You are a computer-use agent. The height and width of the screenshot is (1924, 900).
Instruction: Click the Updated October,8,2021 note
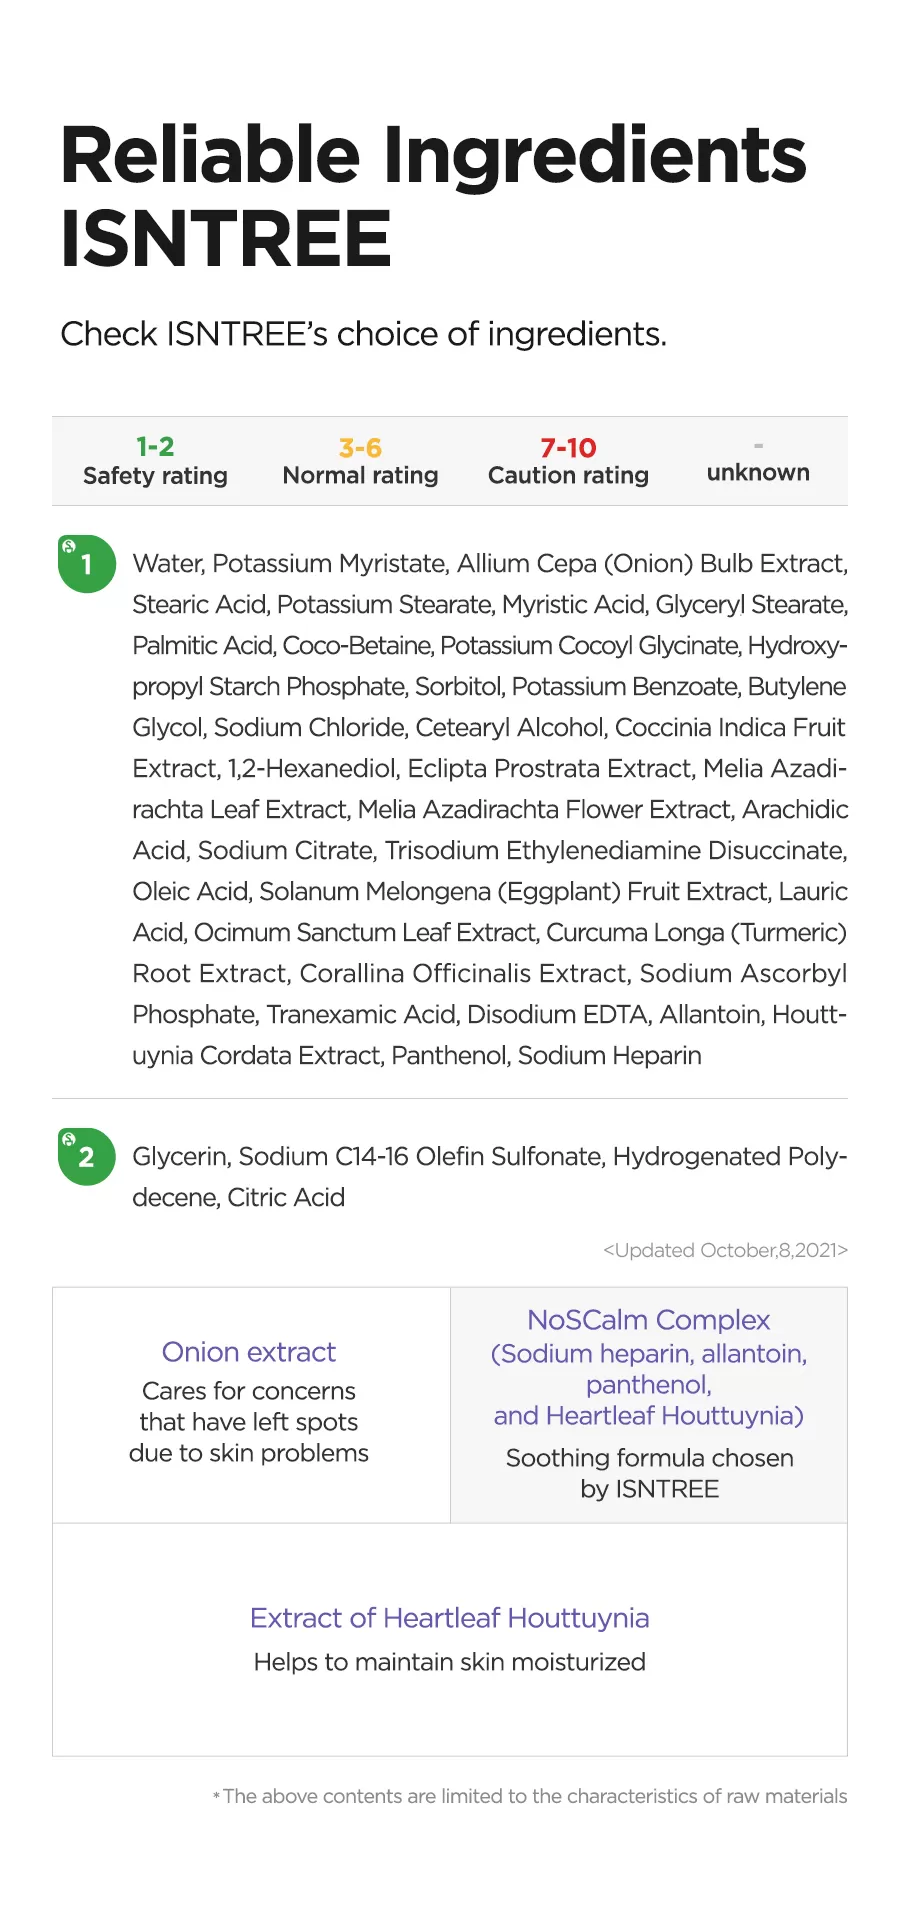725,1250
